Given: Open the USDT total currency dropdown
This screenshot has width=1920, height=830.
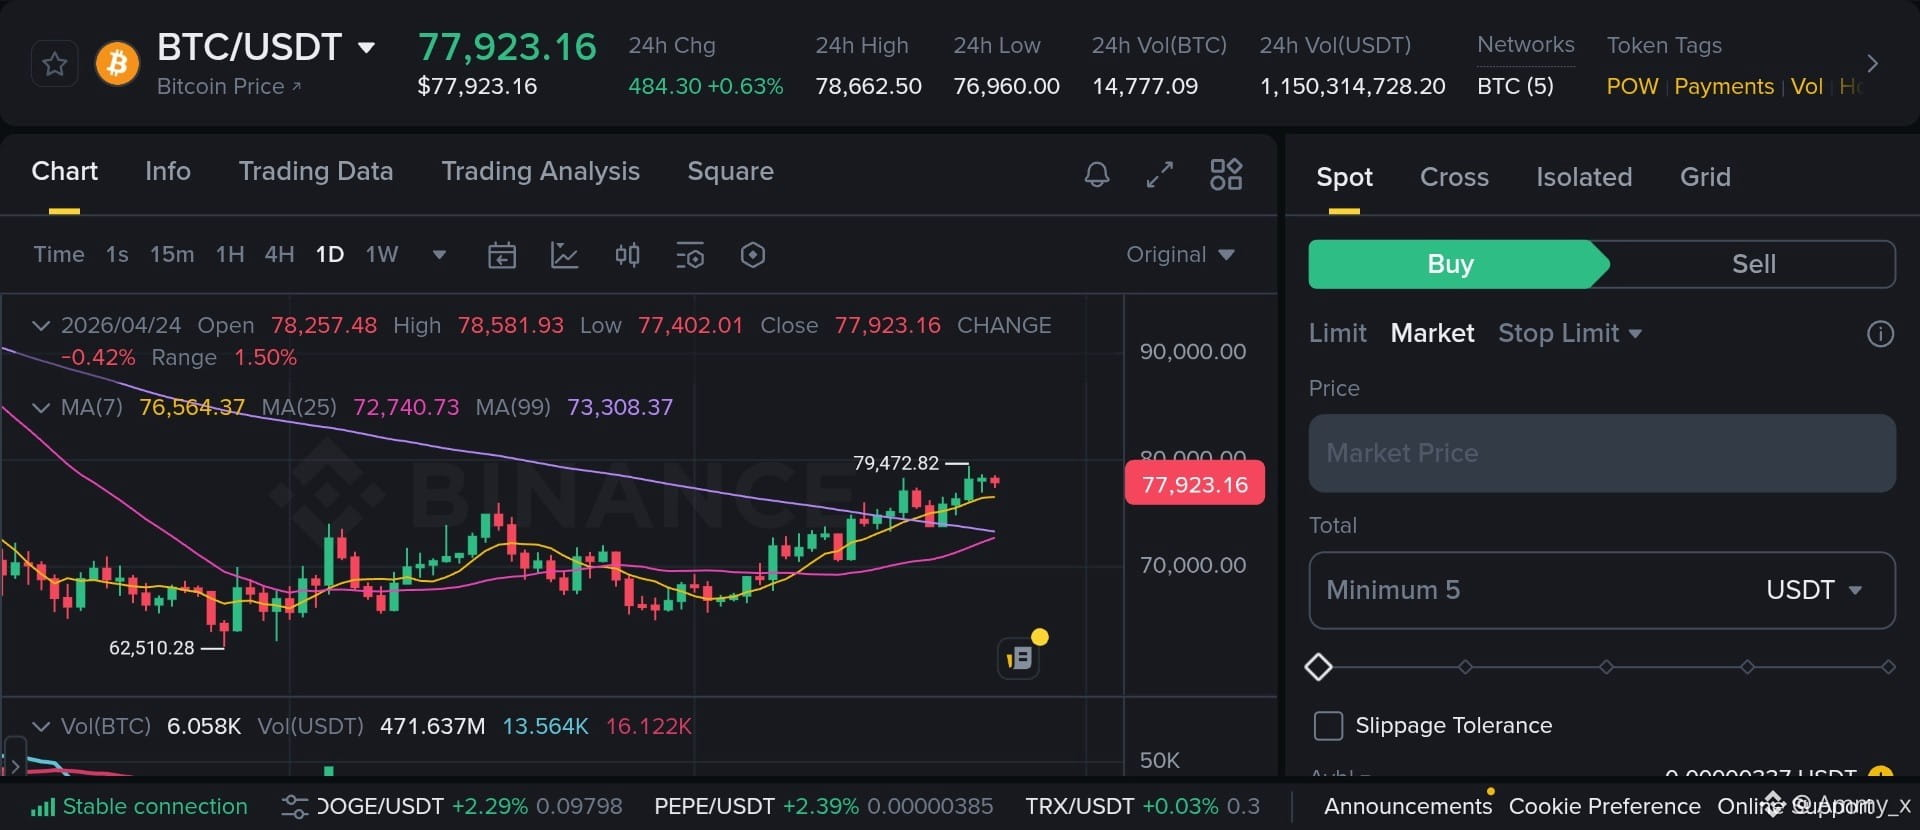Looking at the screenshot, I should click(1813, 590).
